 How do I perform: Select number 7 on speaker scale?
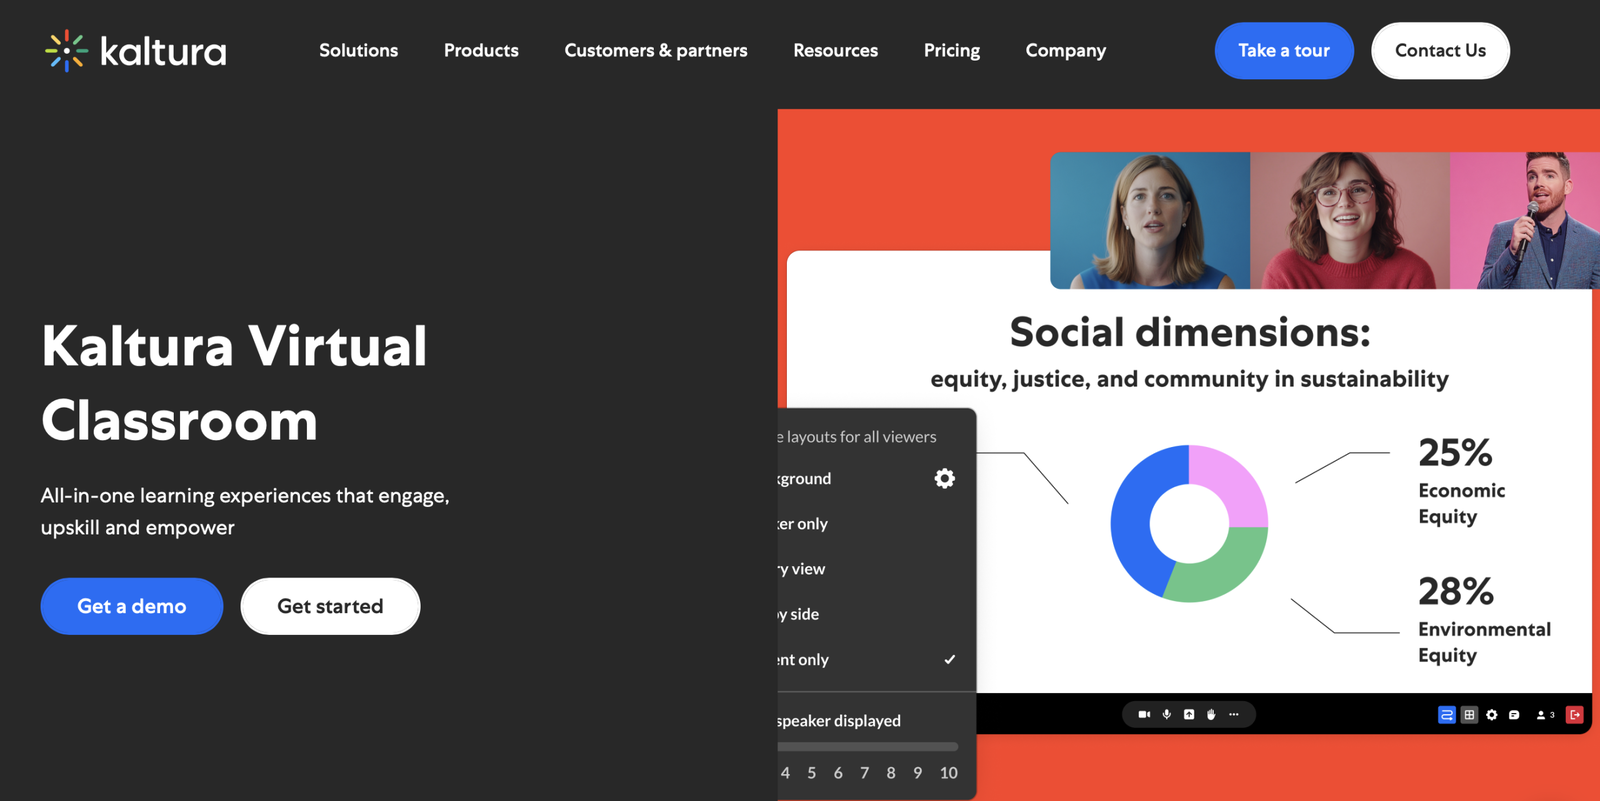click(865, 773)
